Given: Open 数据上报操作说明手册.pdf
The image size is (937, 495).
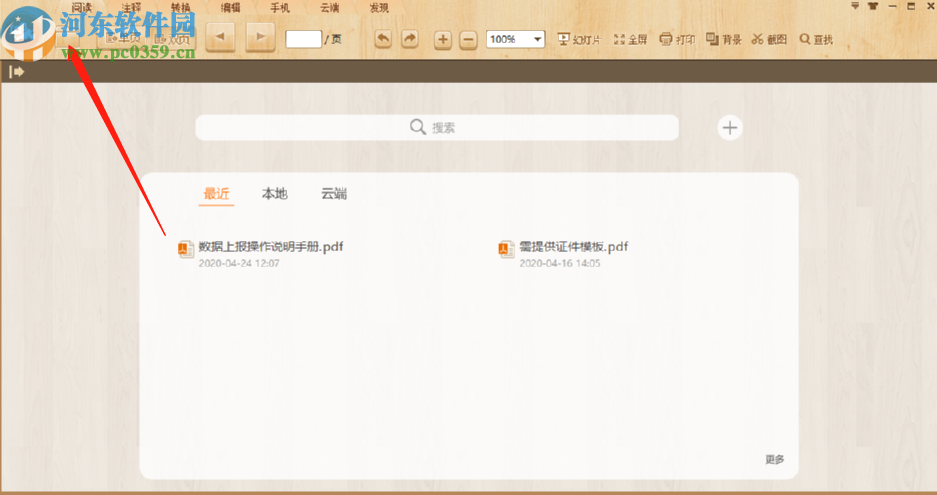Looking at the screenshot, I should (x=271, y=246).
